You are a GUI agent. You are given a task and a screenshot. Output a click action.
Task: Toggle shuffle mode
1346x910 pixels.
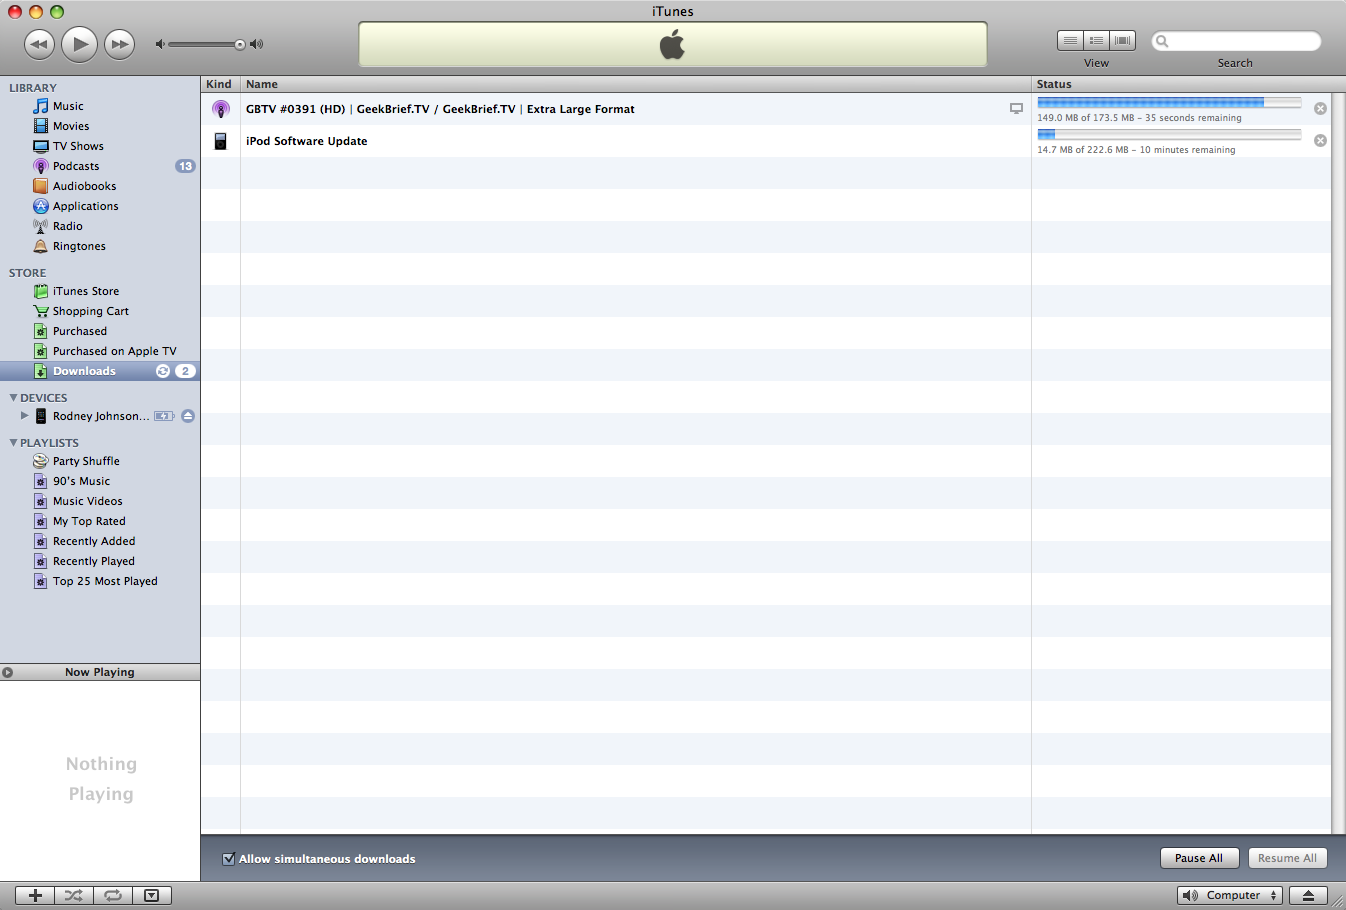pyautogui.click(x=74, y=896)
